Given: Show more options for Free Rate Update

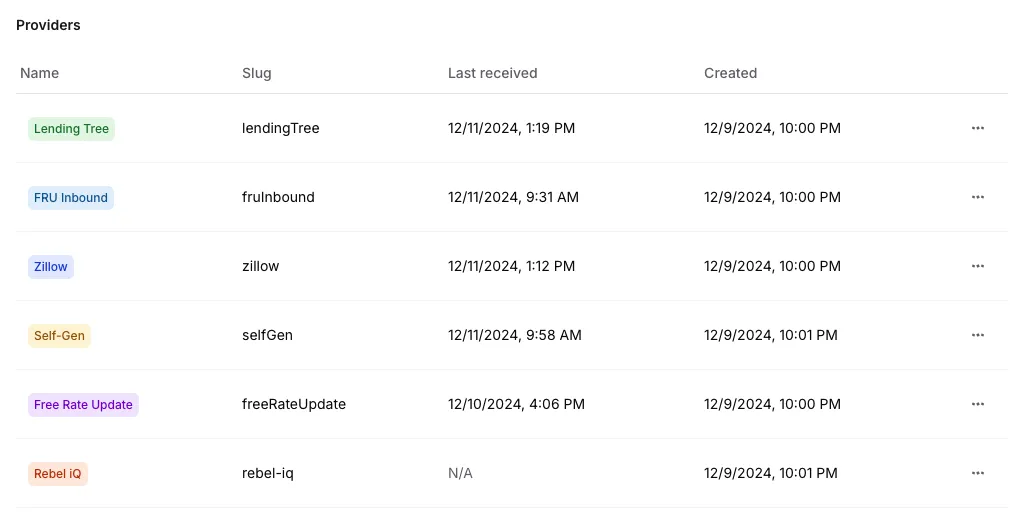Looking at the screenshot, I should pos(977,404).
